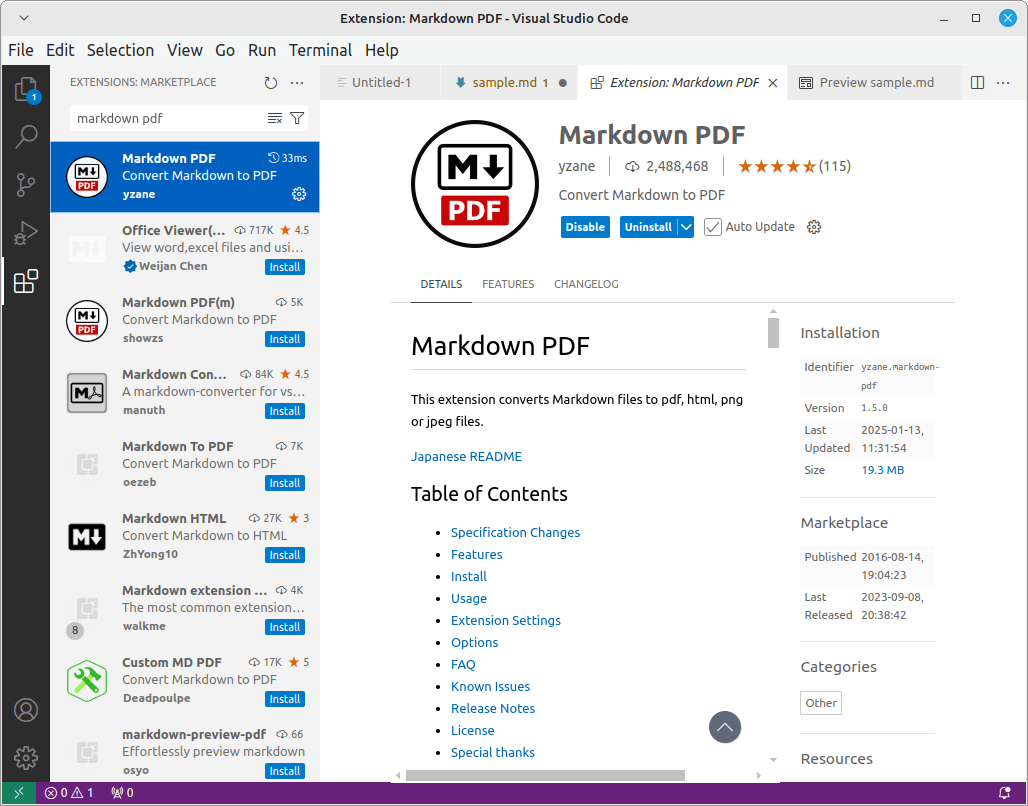
Task: Open the Search view icon
Action: point(26,136)
